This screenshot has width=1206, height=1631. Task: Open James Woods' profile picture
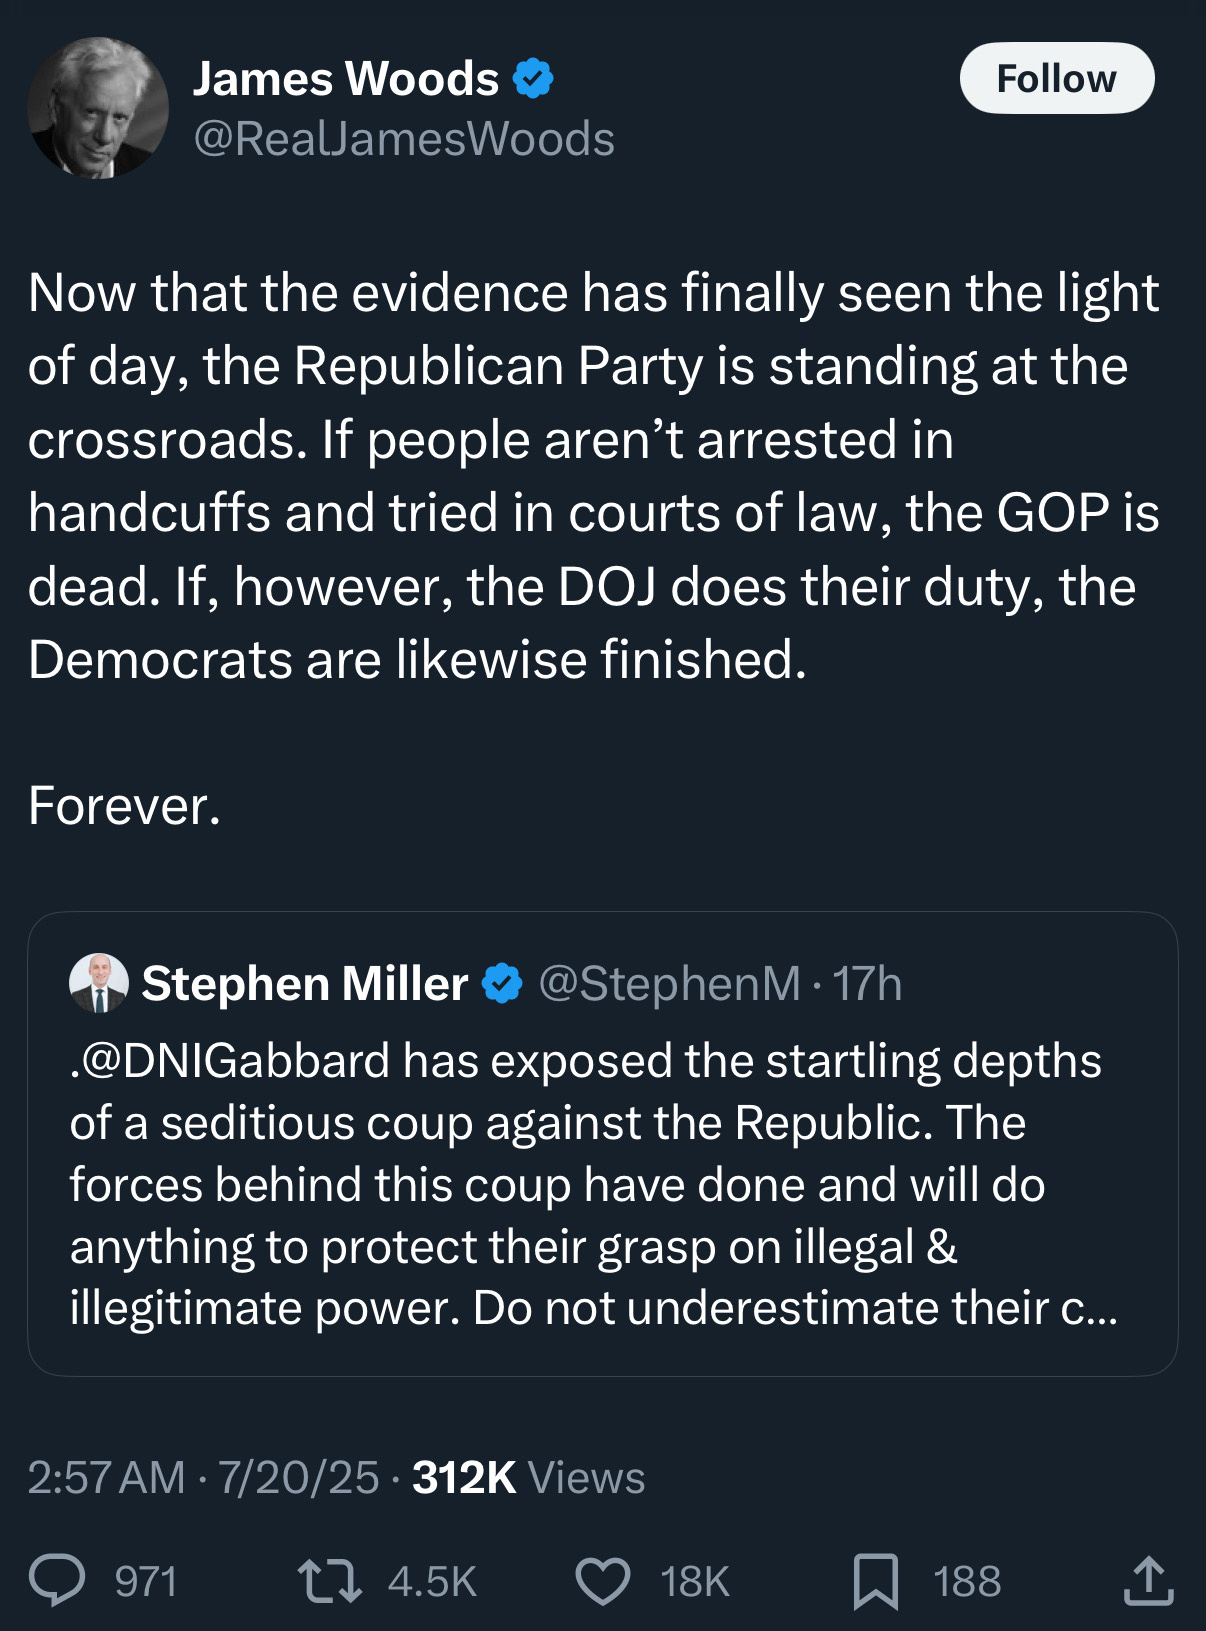pos(98,108)
